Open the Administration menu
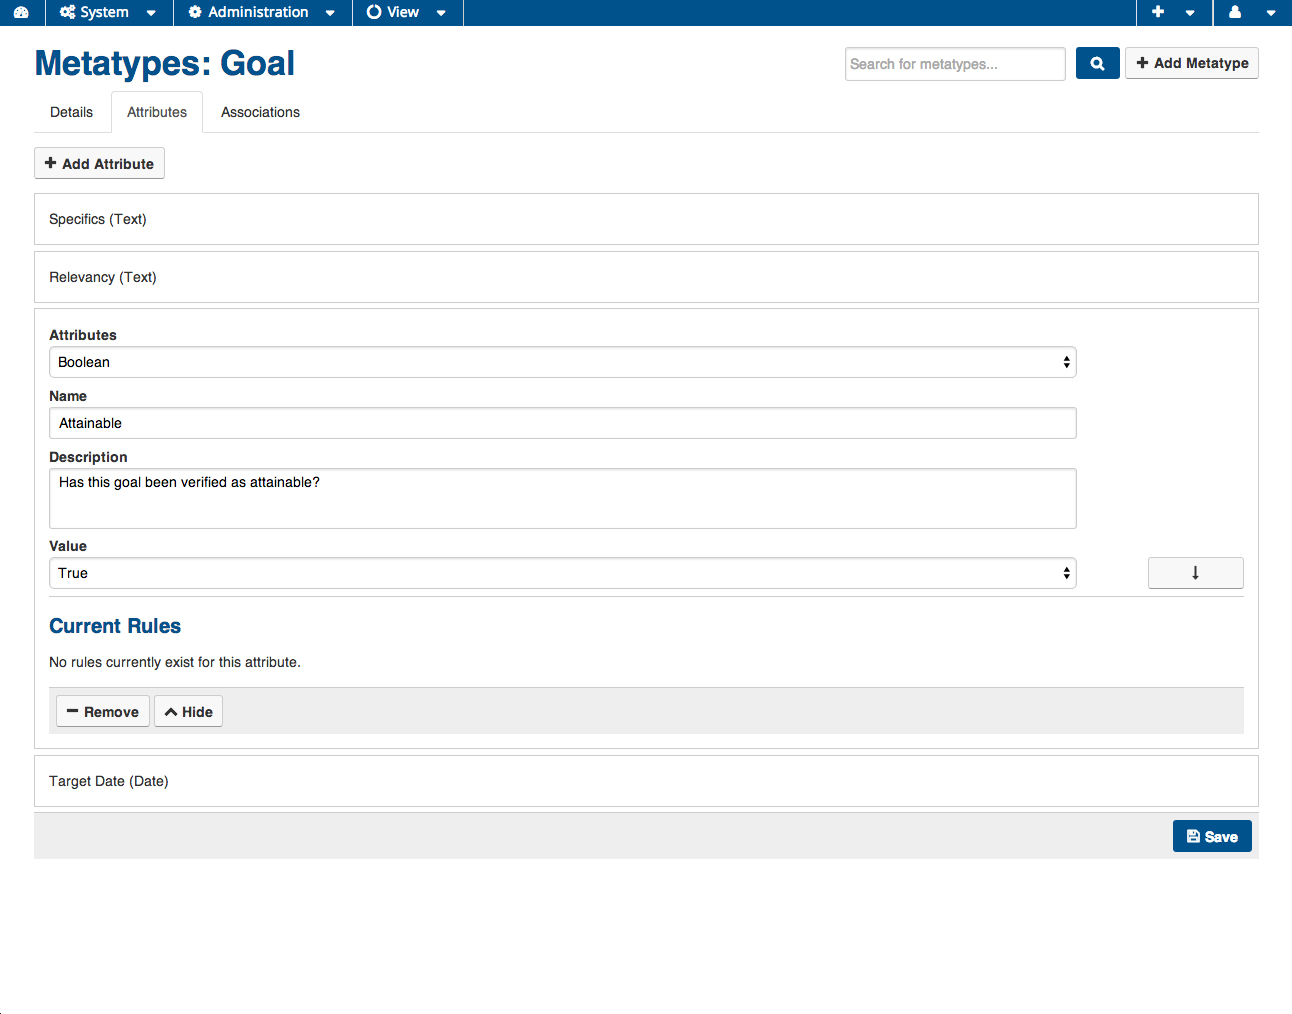Image resolution: width=1292 pixels, height=1014 pixels. 262,12
